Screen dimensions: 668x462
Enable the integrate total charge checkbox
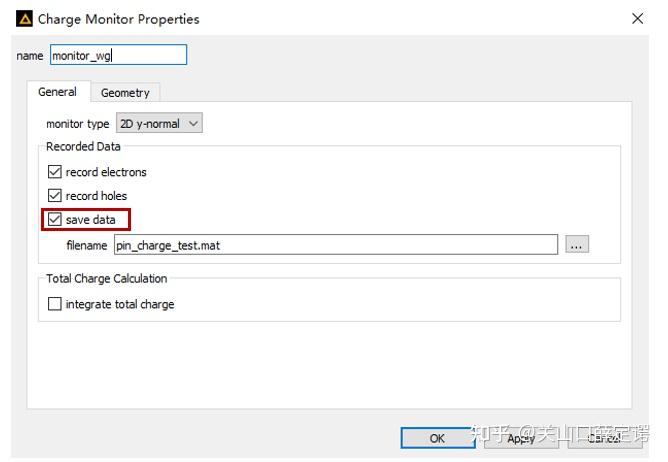(x=55, y=304)
